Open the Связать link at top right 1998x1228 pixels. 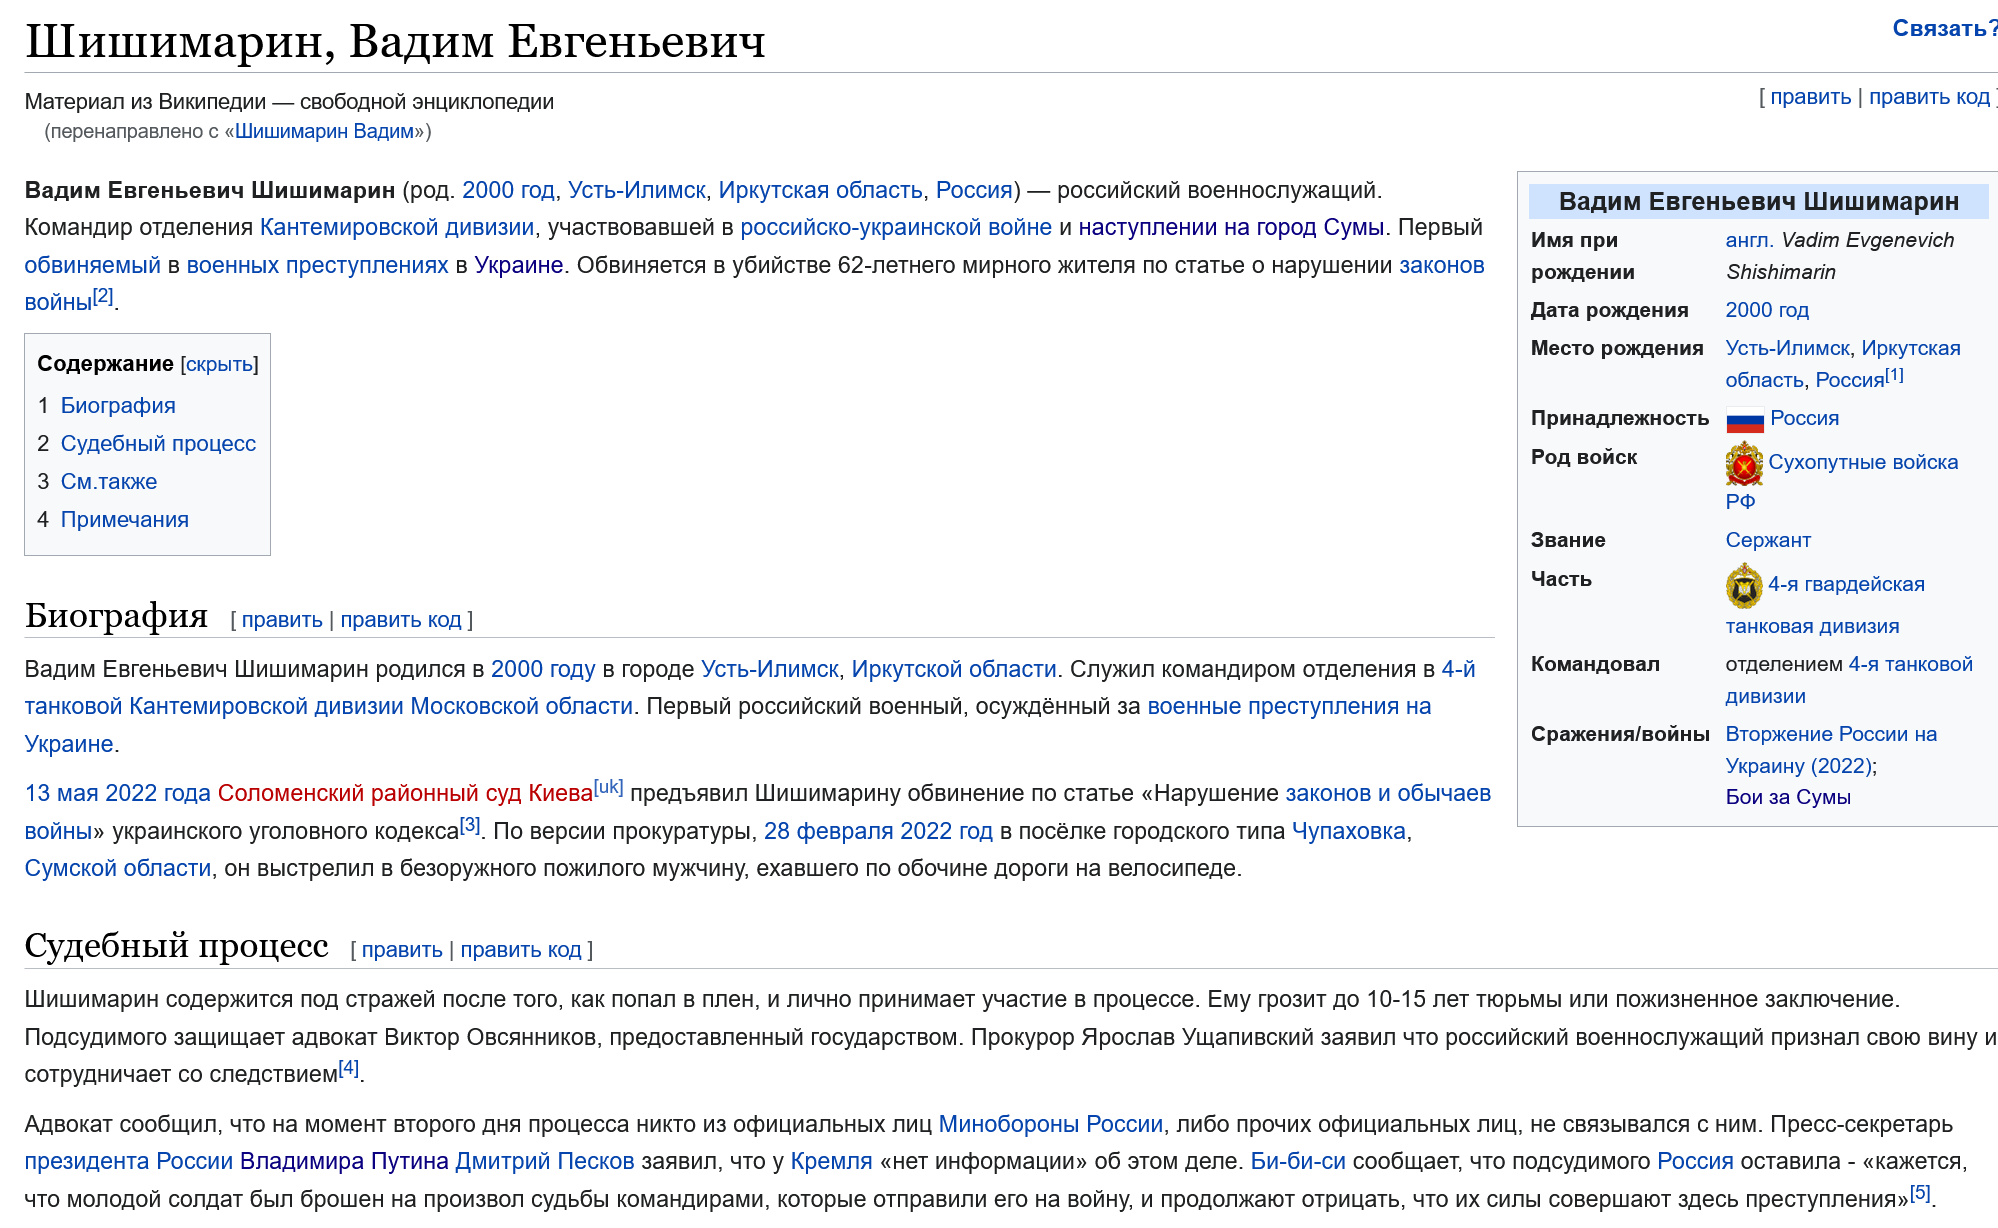1941,29
